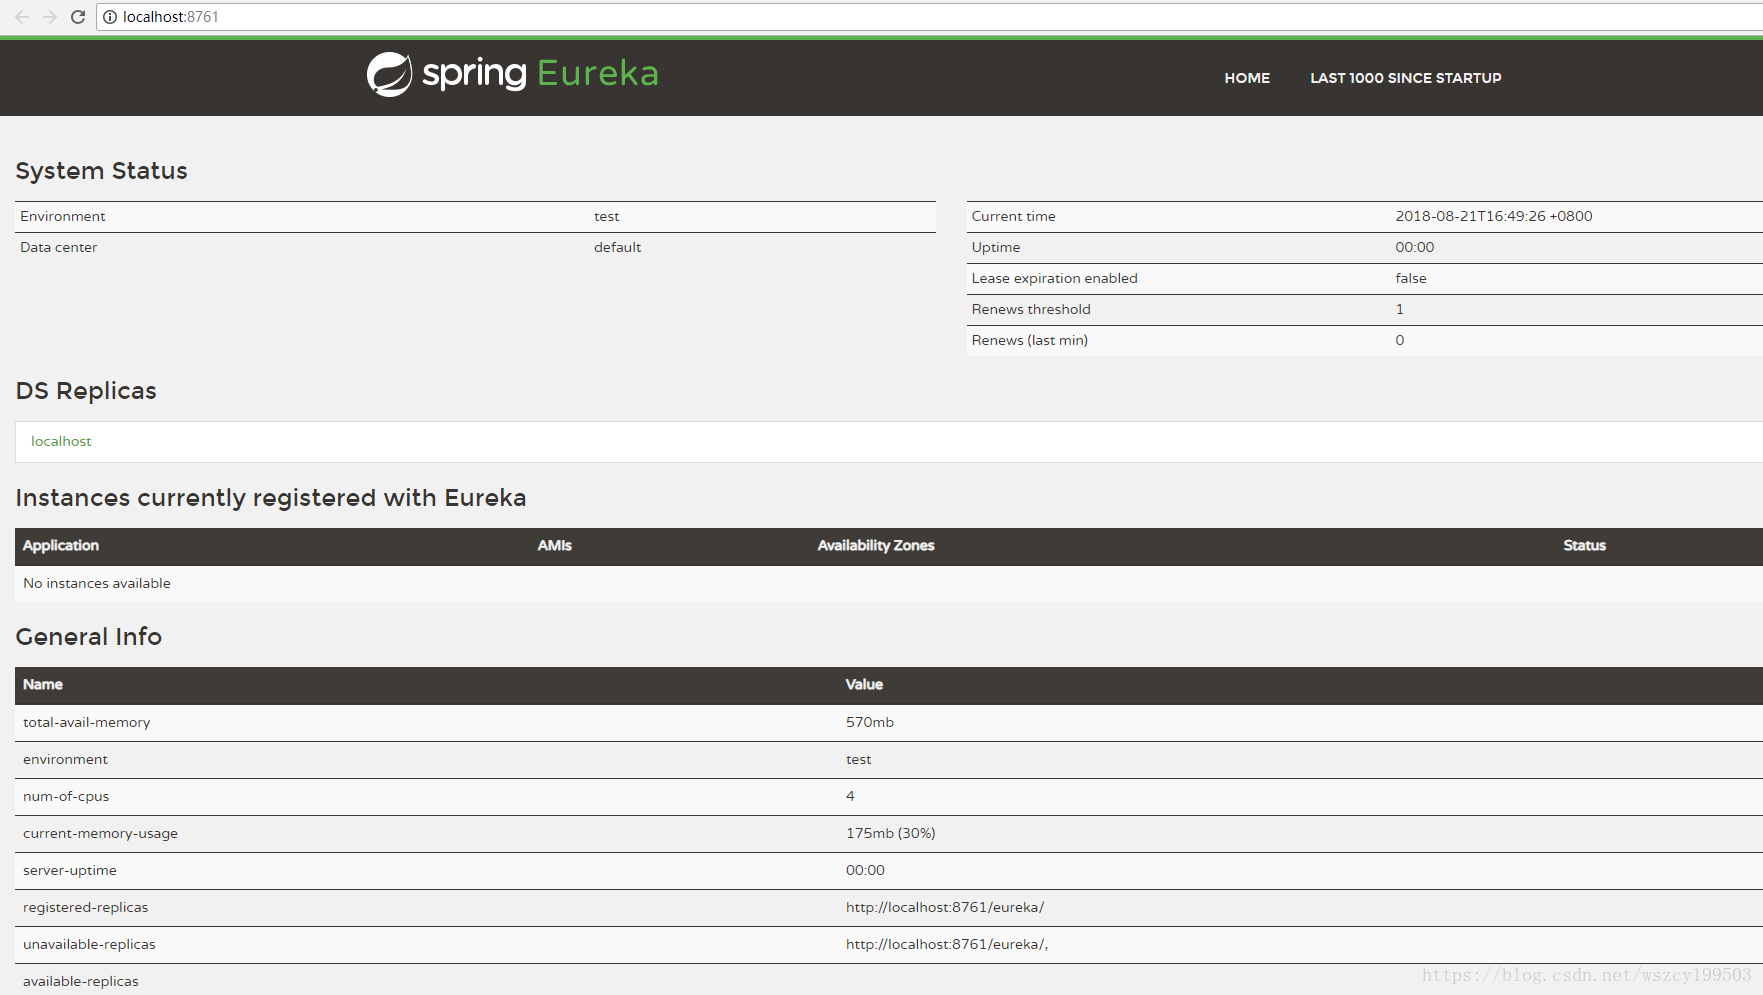Image resolution: width=1763 pixels, height=995 pixels.
Task: Click the Name column header
Action: [x=43, y=684]
